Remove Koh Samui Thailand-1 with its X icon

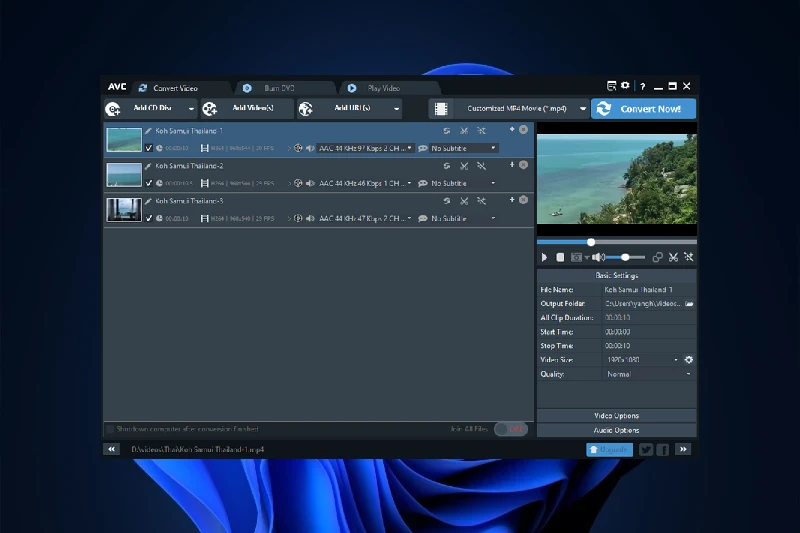point(523,130)
